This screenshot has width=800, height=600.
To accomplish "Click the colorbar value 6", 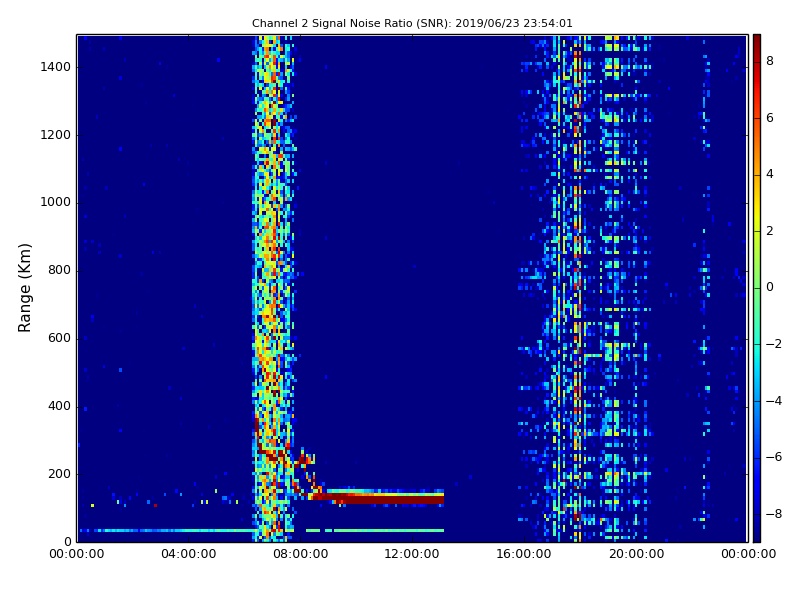I will tap(770, 118).
